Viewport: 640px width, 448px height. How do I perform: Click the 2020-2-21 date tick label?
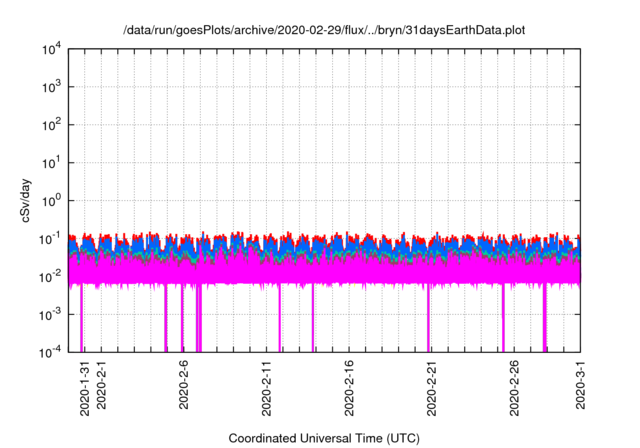click(x=432, y=388)
